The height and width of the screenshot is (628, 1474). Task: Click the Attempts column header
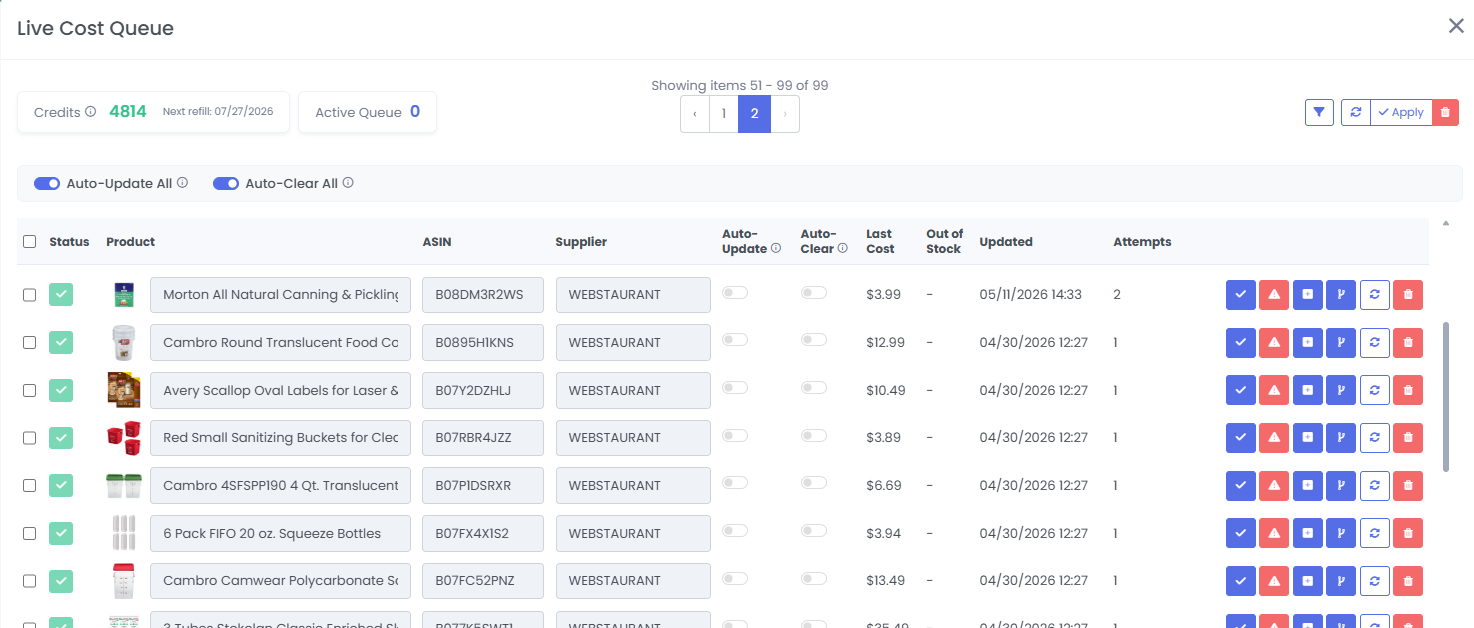pos(1142,242)
